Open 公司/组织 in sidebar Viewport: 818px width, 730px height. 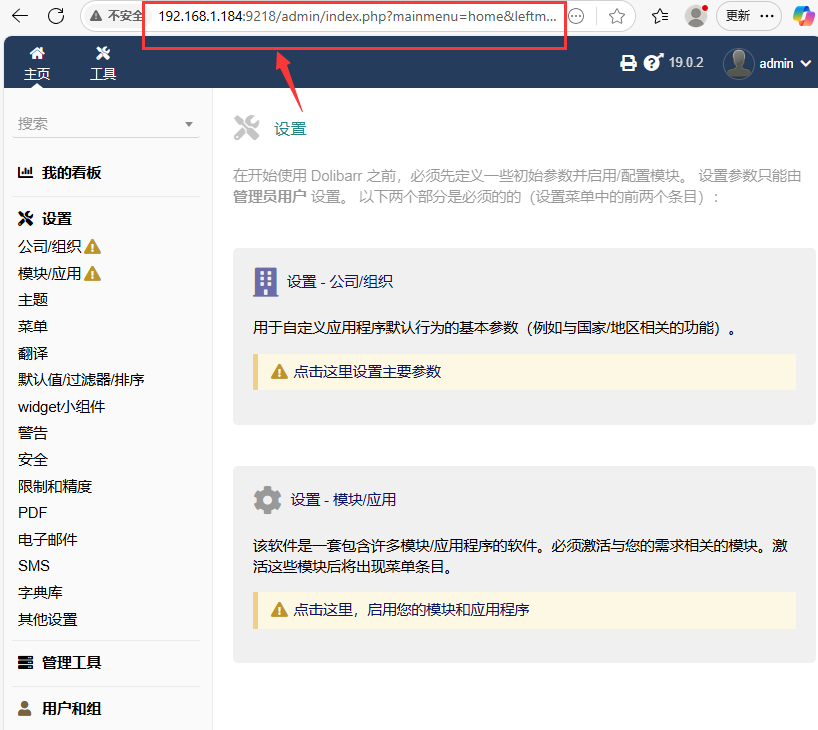(50, 246)
